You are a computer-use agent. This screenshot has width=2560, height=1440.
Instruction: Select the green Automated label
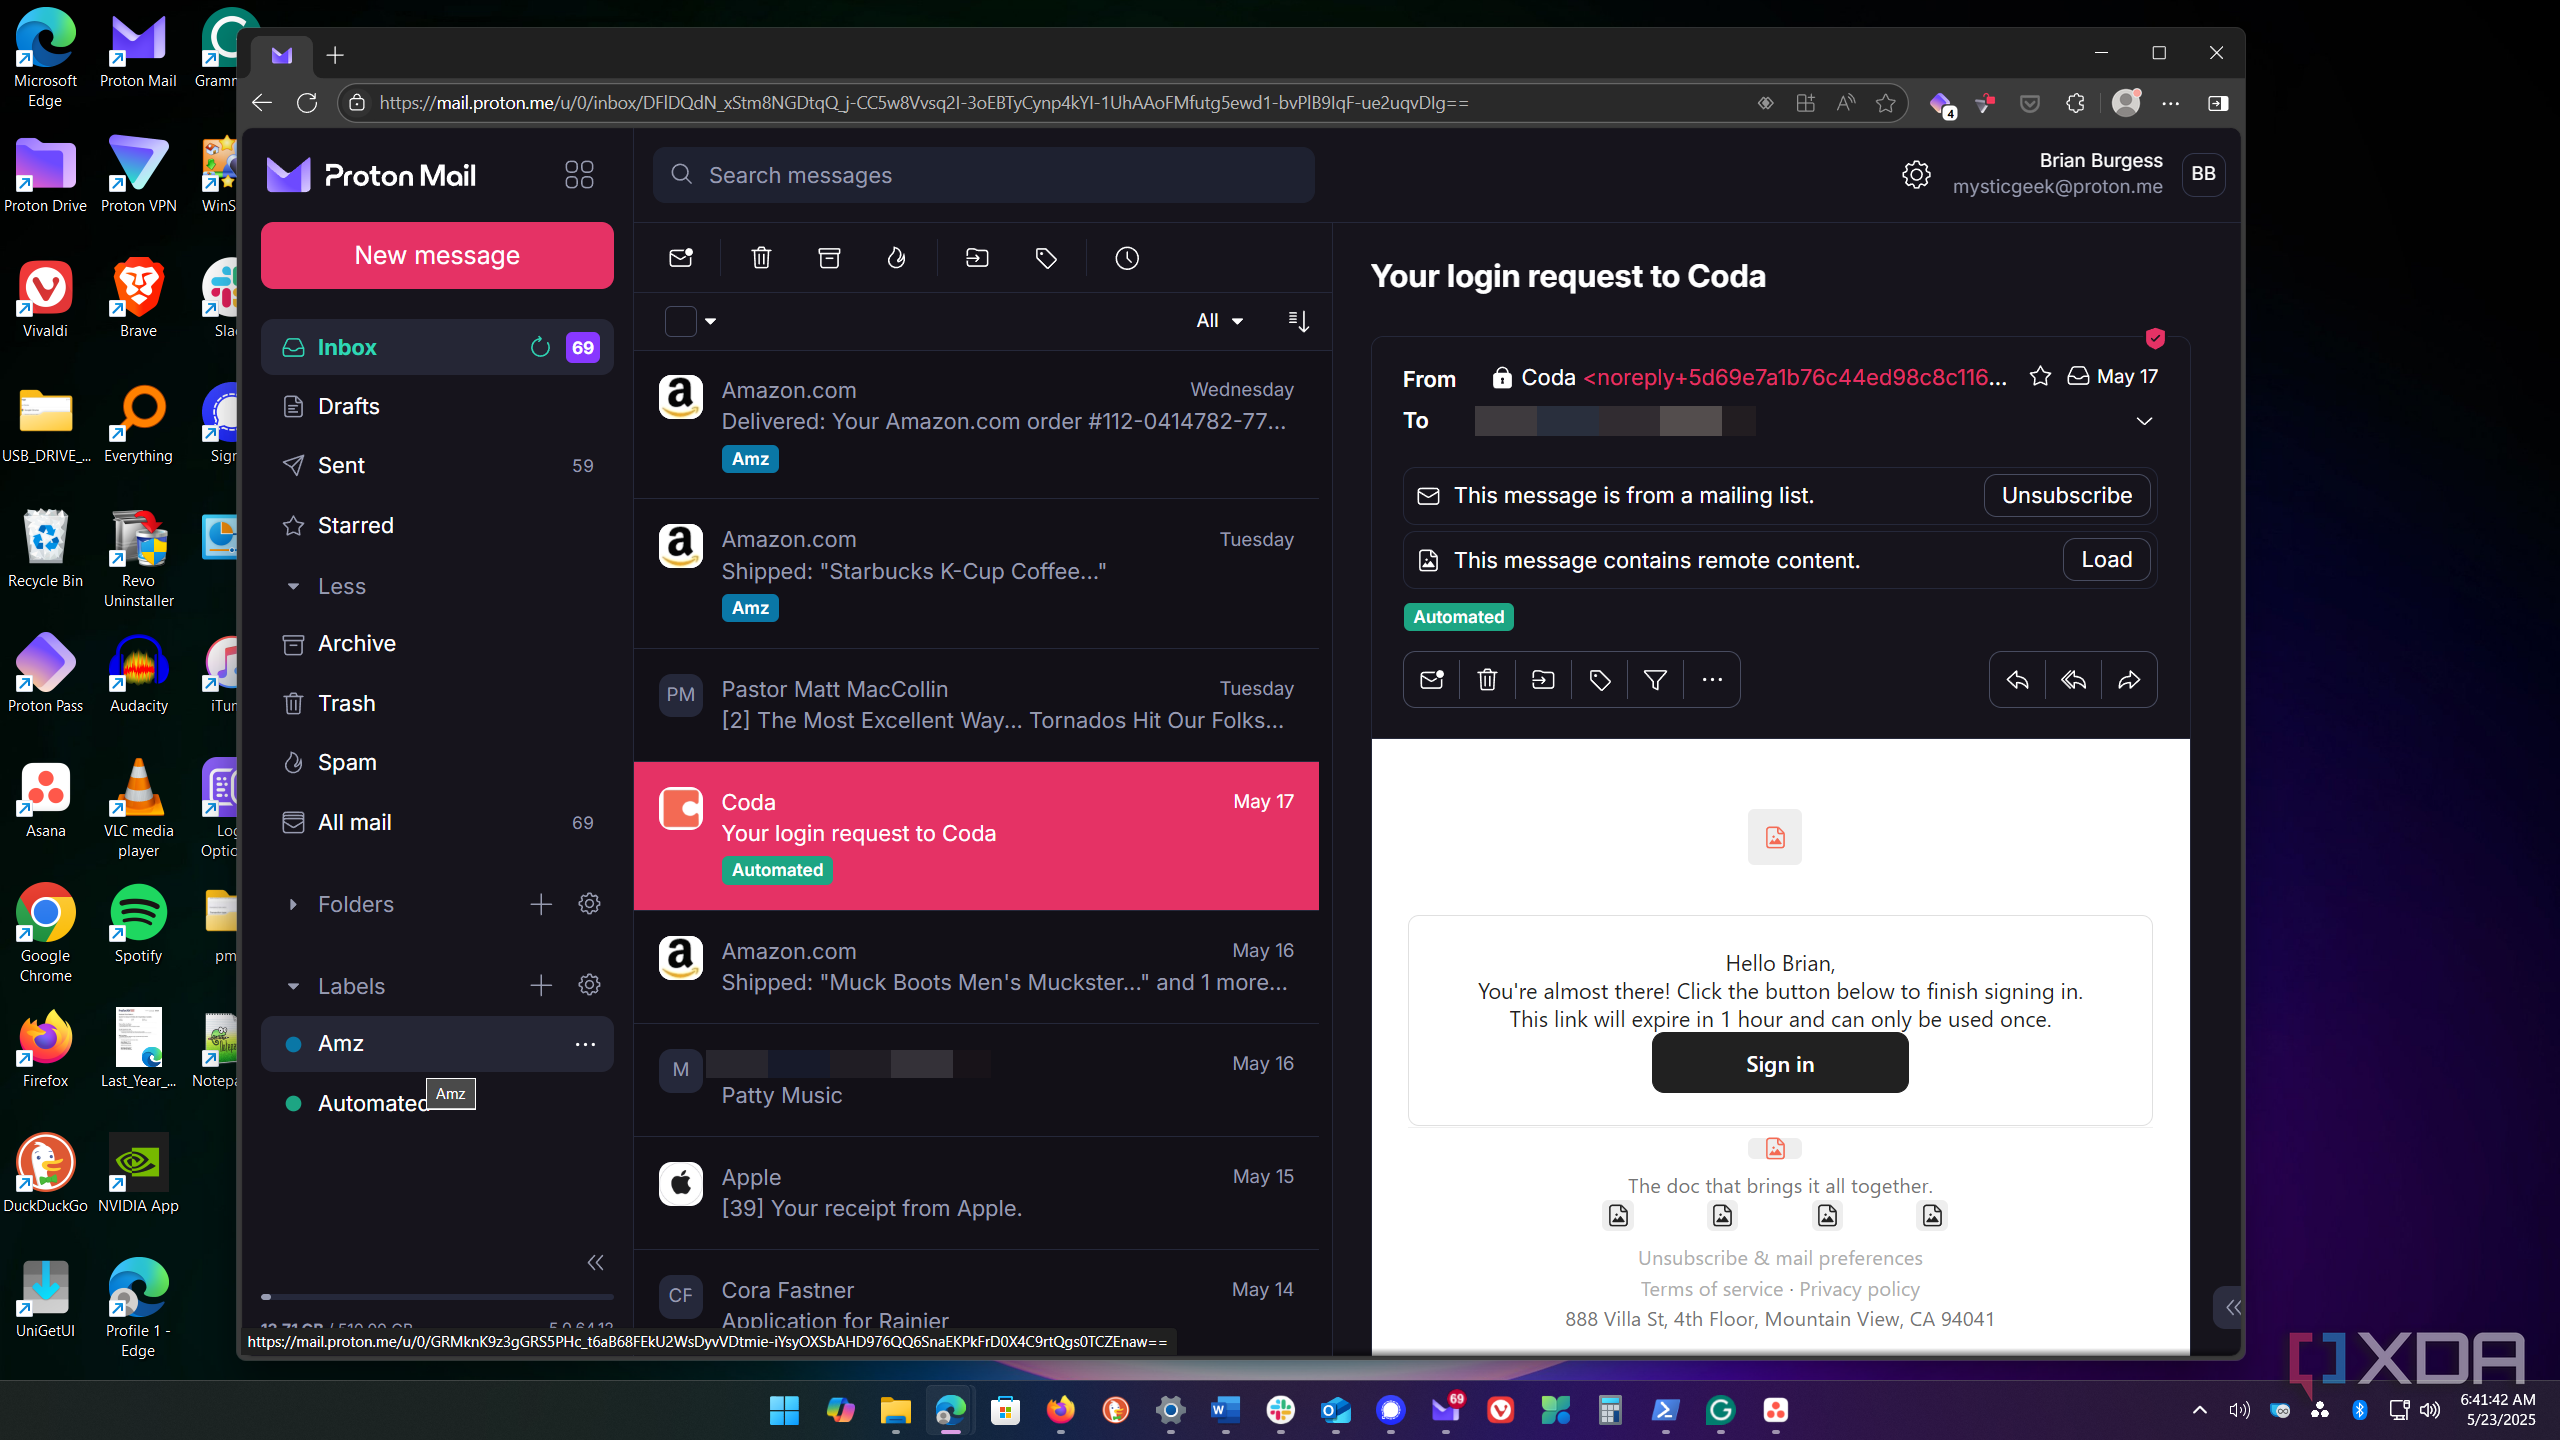click(x=437, y=1103)
